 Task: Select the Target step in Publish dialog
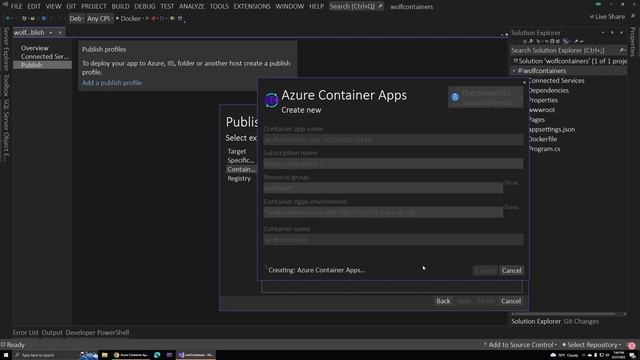237,151
